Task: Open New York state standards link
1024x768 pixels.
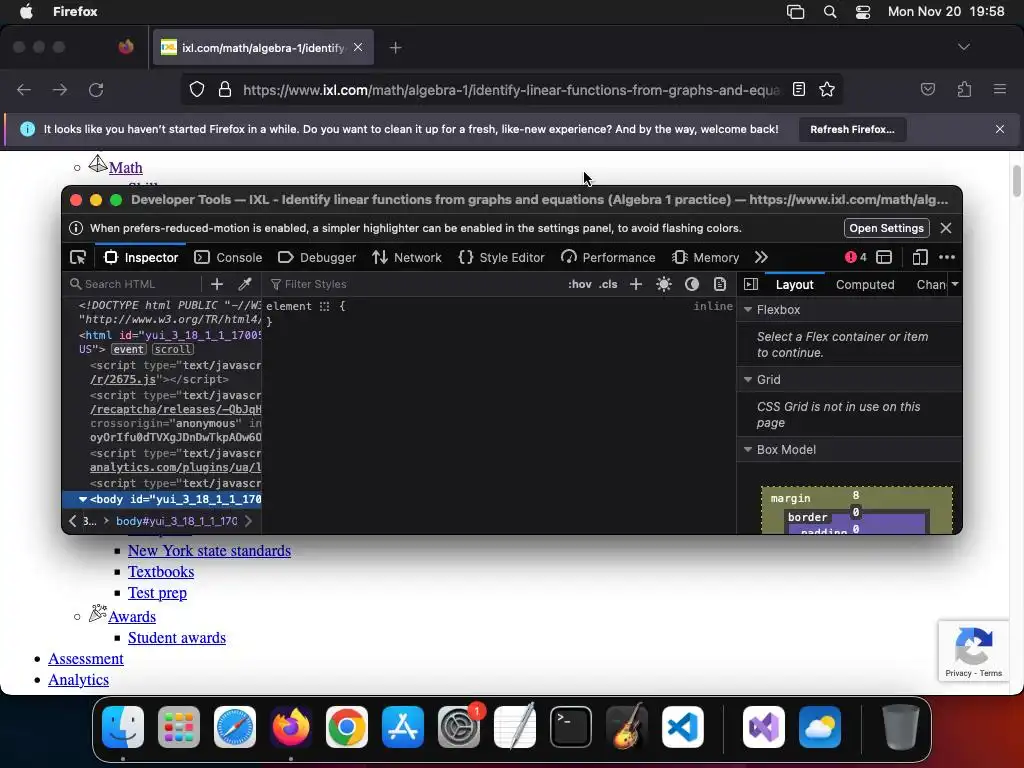Action: click(x=209, y=551)
